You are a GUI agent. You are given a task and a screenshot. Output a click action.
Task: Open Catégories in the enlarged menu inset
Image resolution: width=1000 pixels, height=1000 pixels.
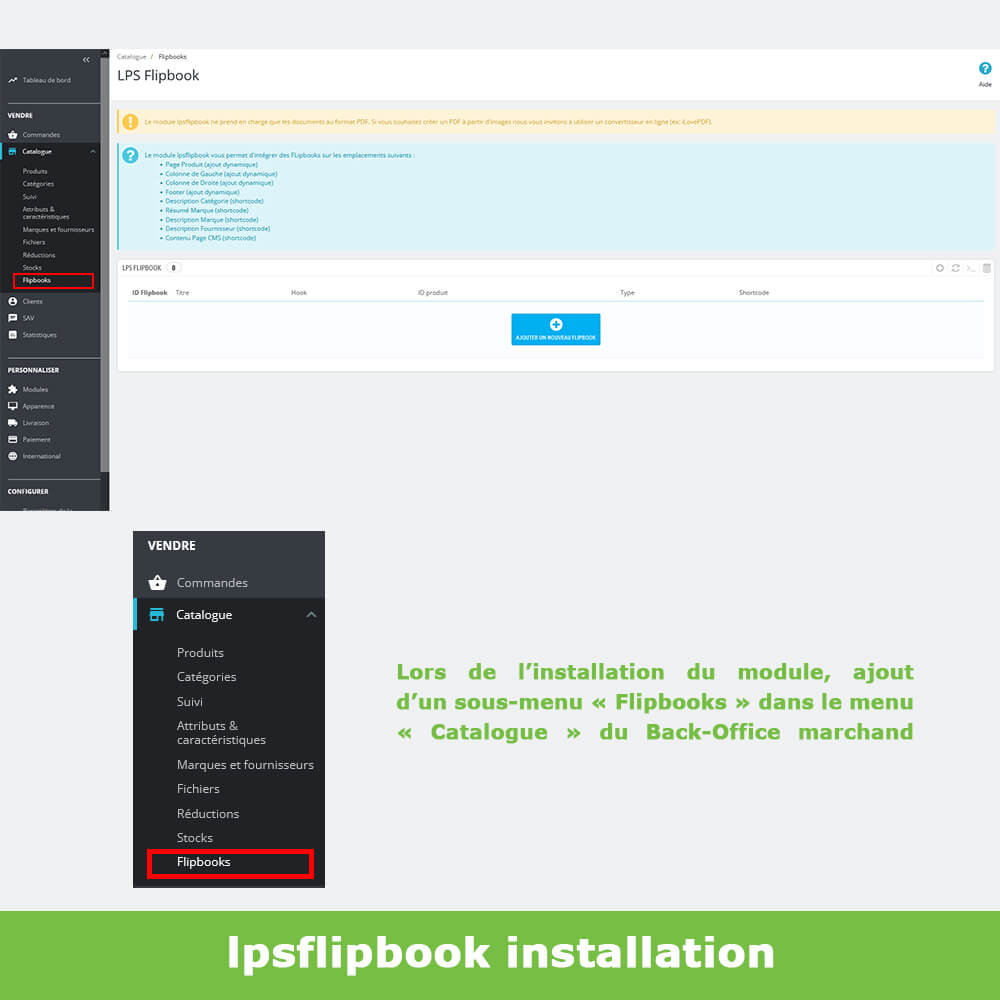coord(207,677)
